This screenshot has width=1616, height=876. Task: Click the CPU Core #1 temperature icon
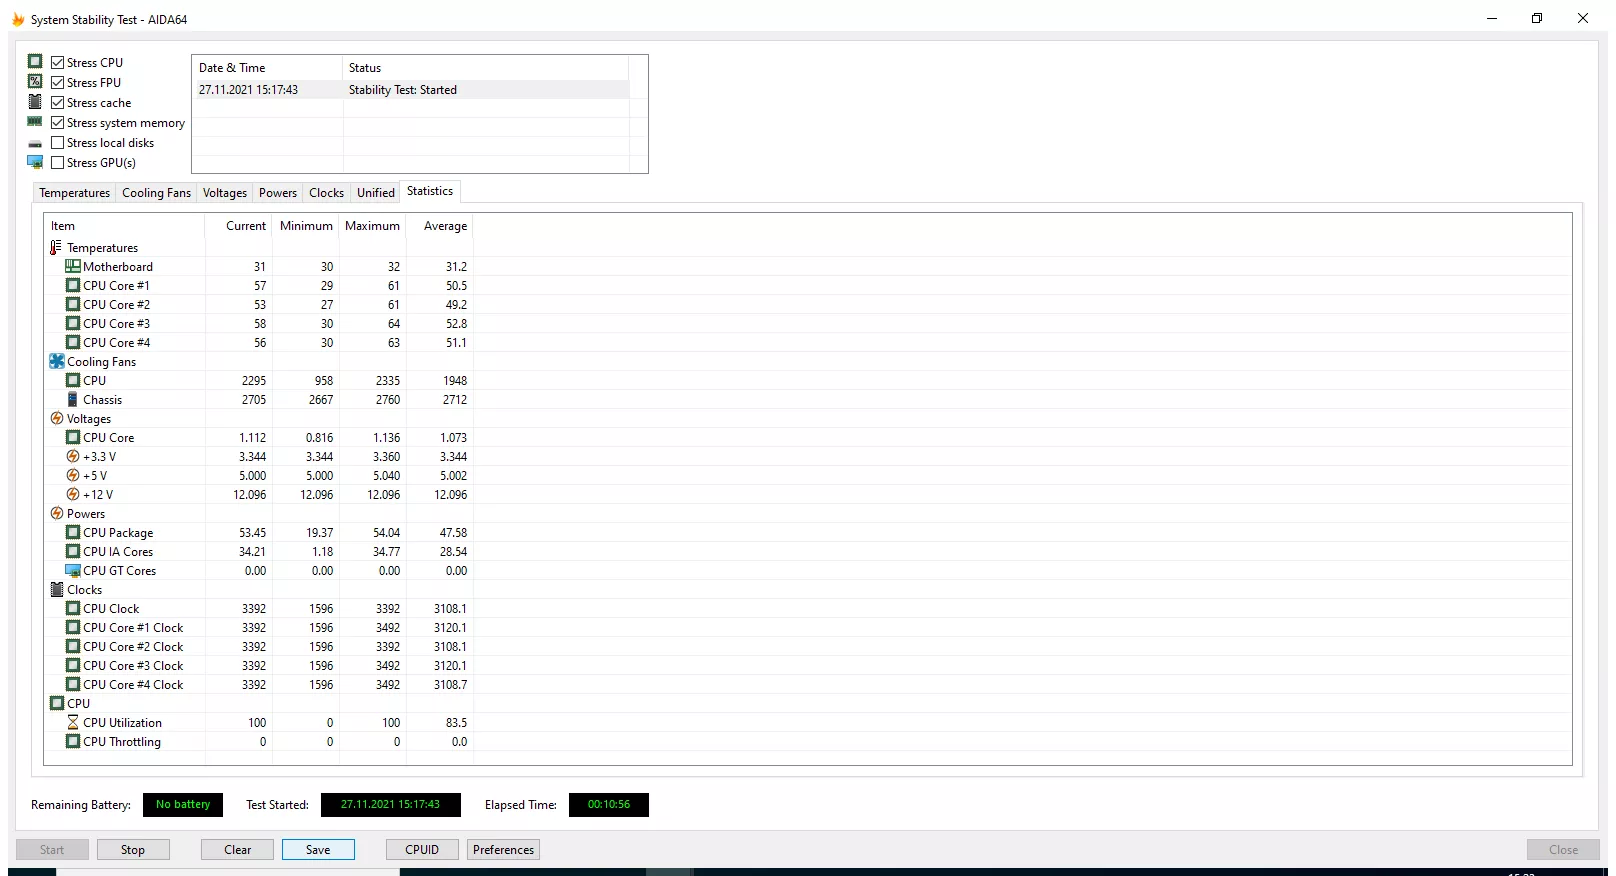click(x=73, y=285)
